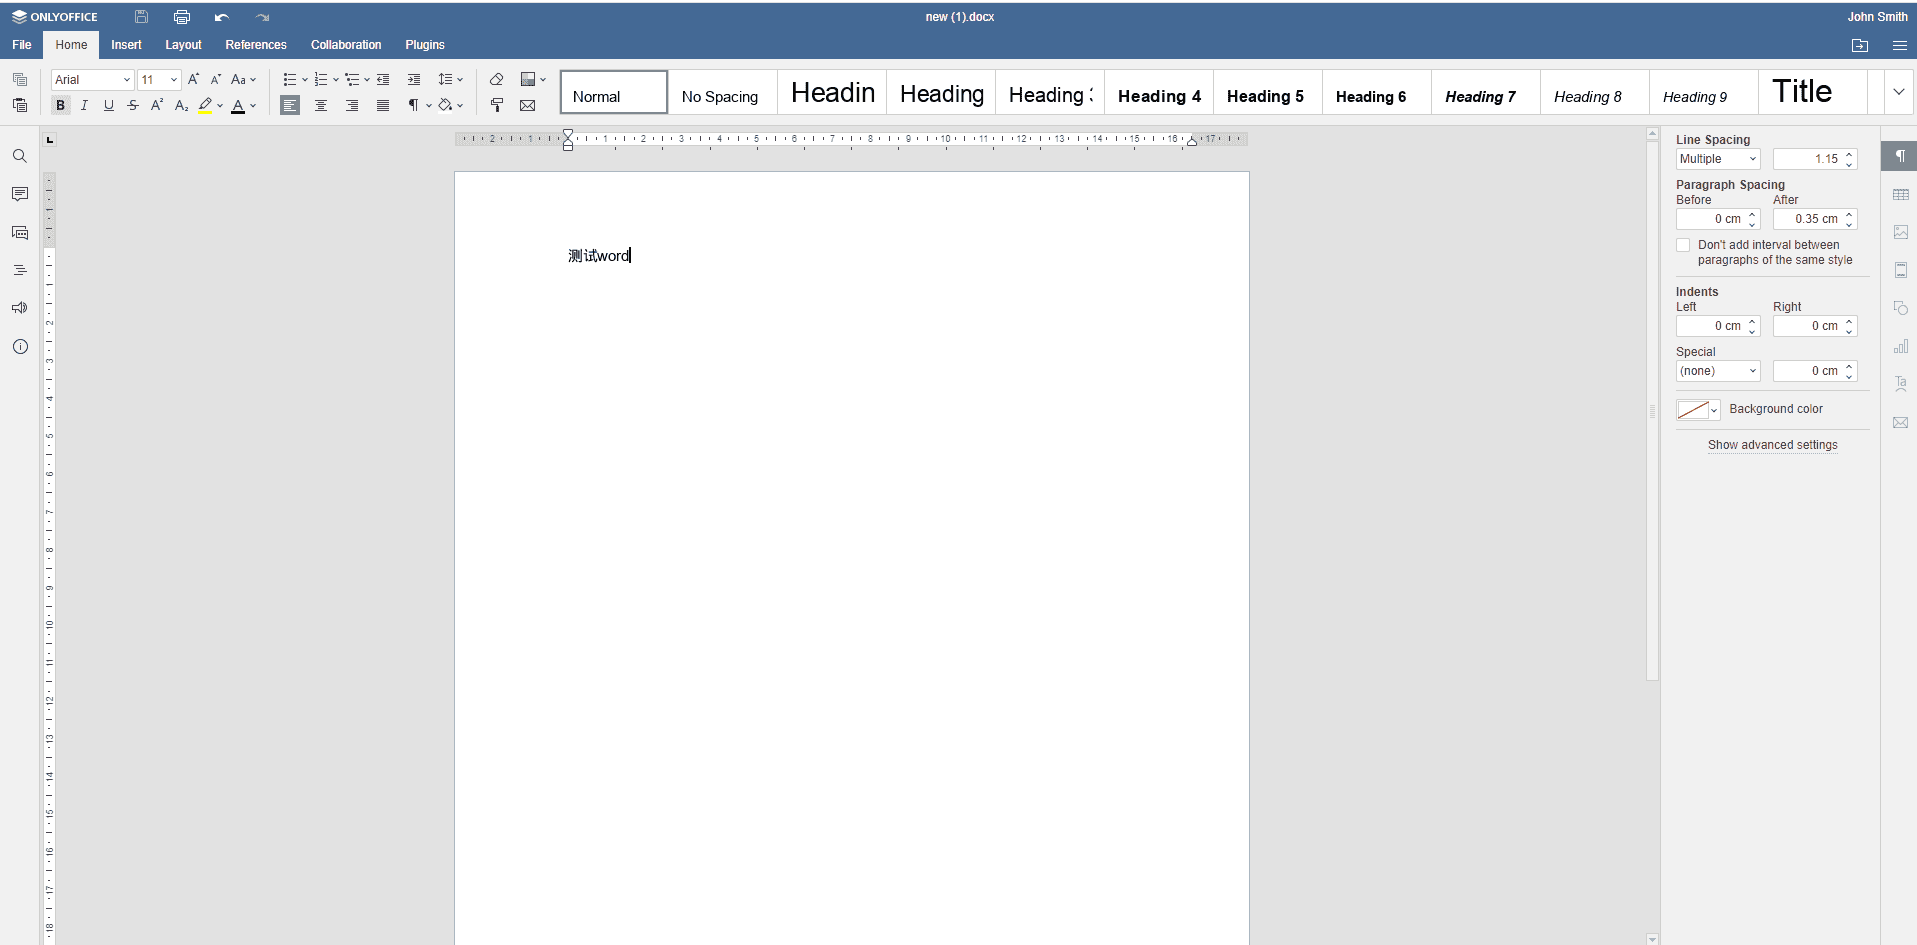
Task: Apply superscript formatting
Action: (157, 105)
